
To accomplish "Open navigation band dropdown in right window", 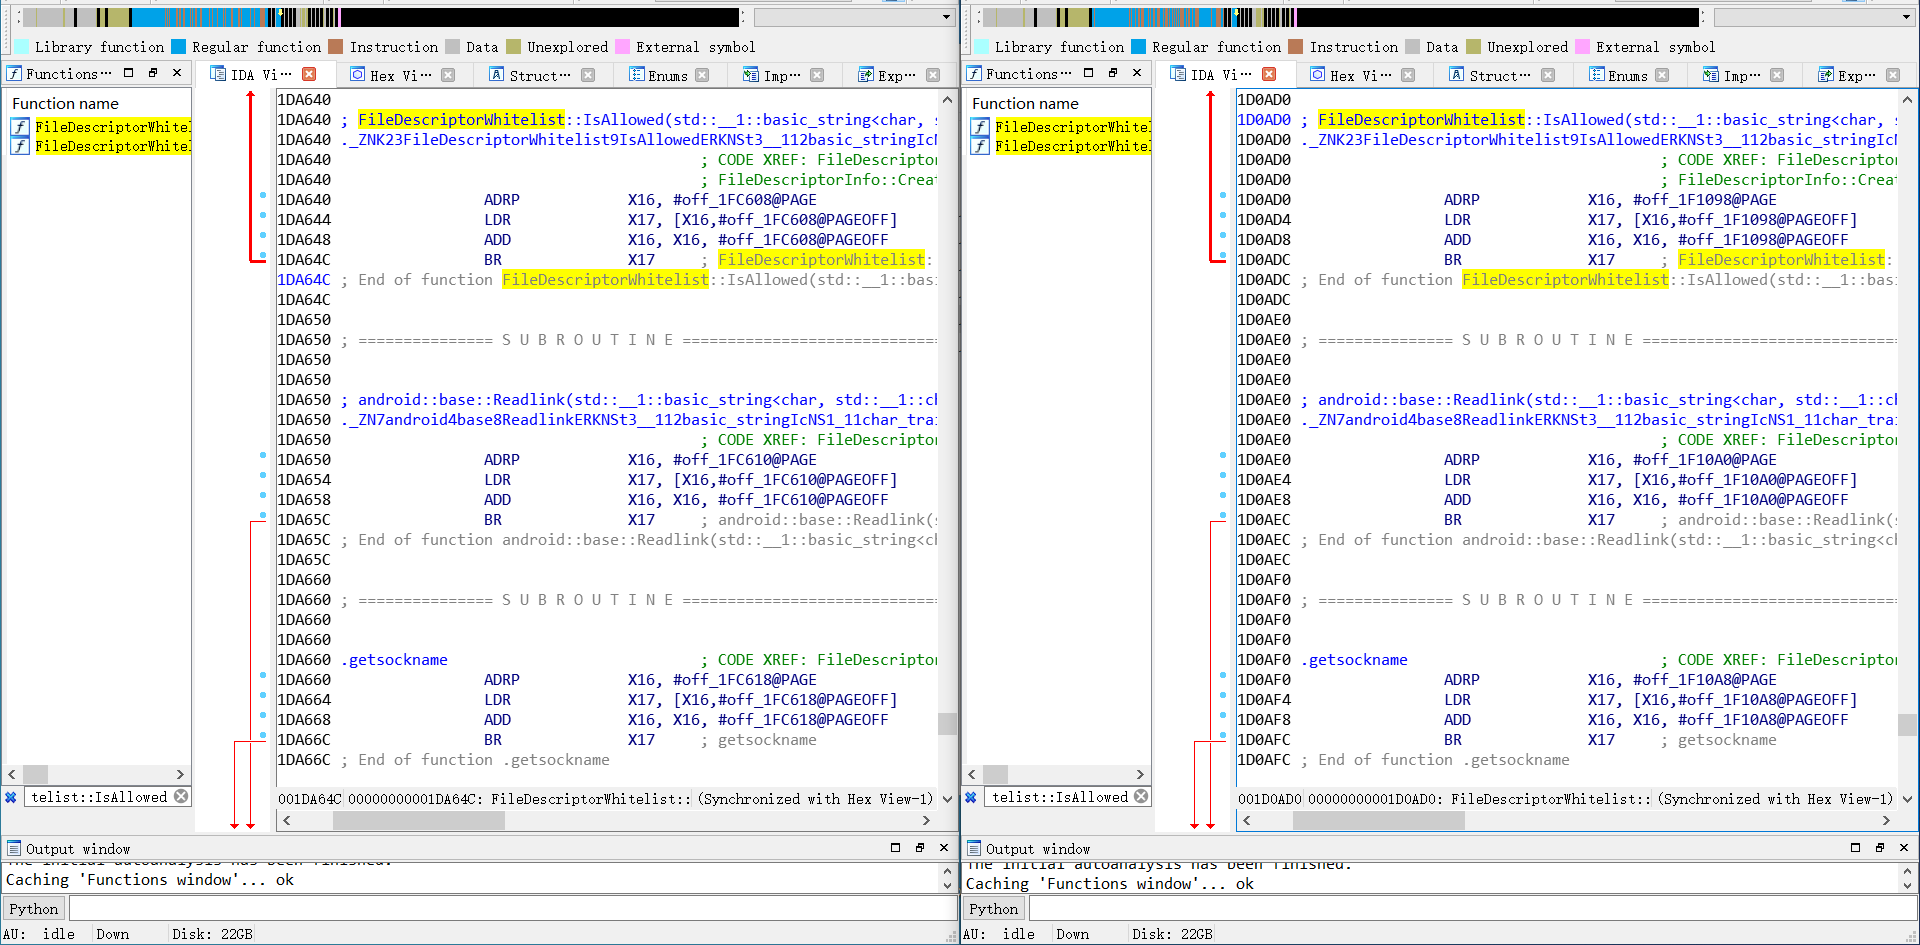I will 1906,17.
